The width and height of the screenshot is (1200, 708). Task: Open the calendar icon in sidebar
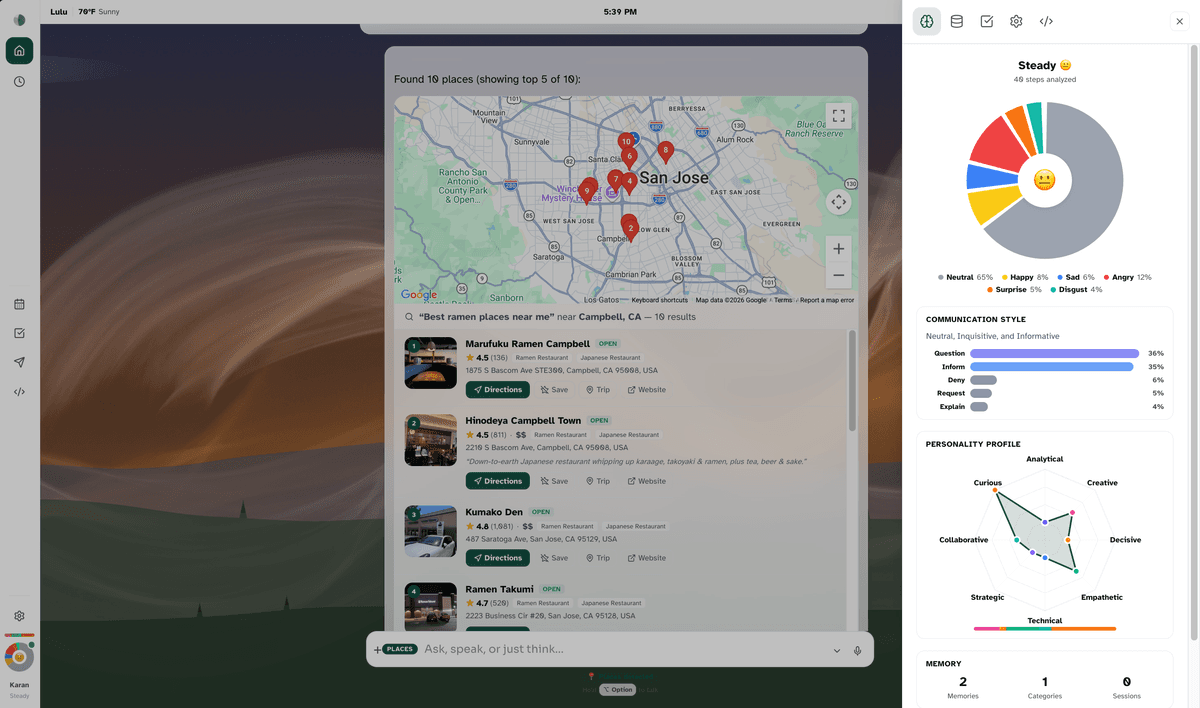point(19,304)
